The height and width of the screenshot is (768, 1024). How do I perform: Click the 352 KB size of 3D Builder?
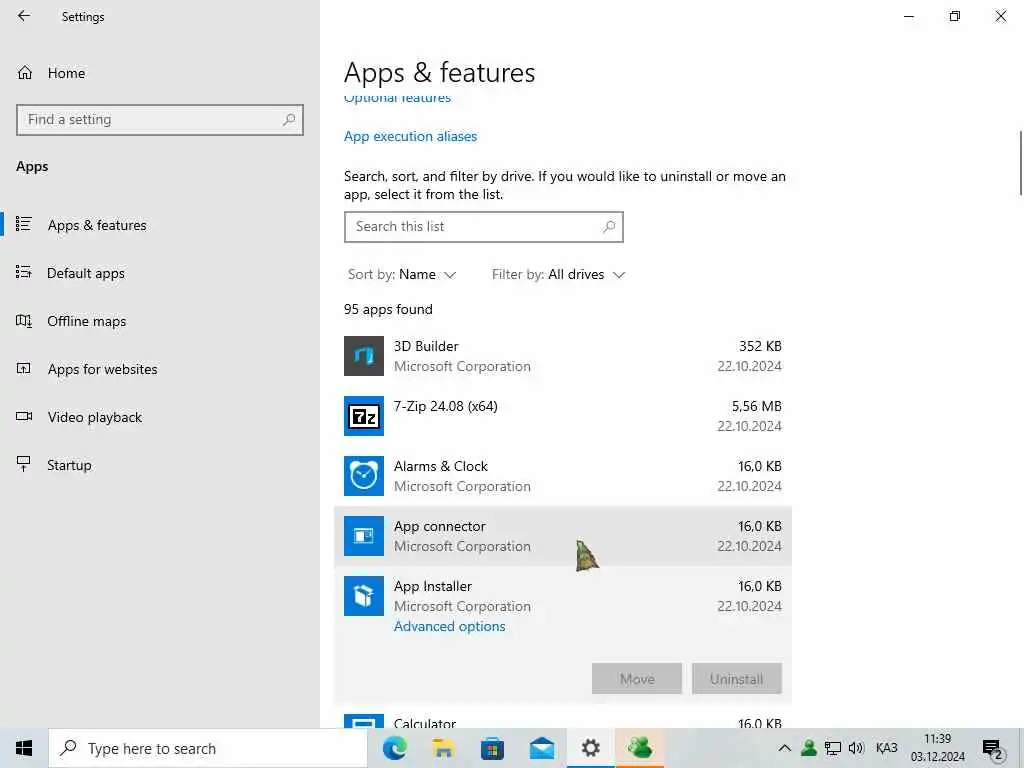click(x=760, y=346)
